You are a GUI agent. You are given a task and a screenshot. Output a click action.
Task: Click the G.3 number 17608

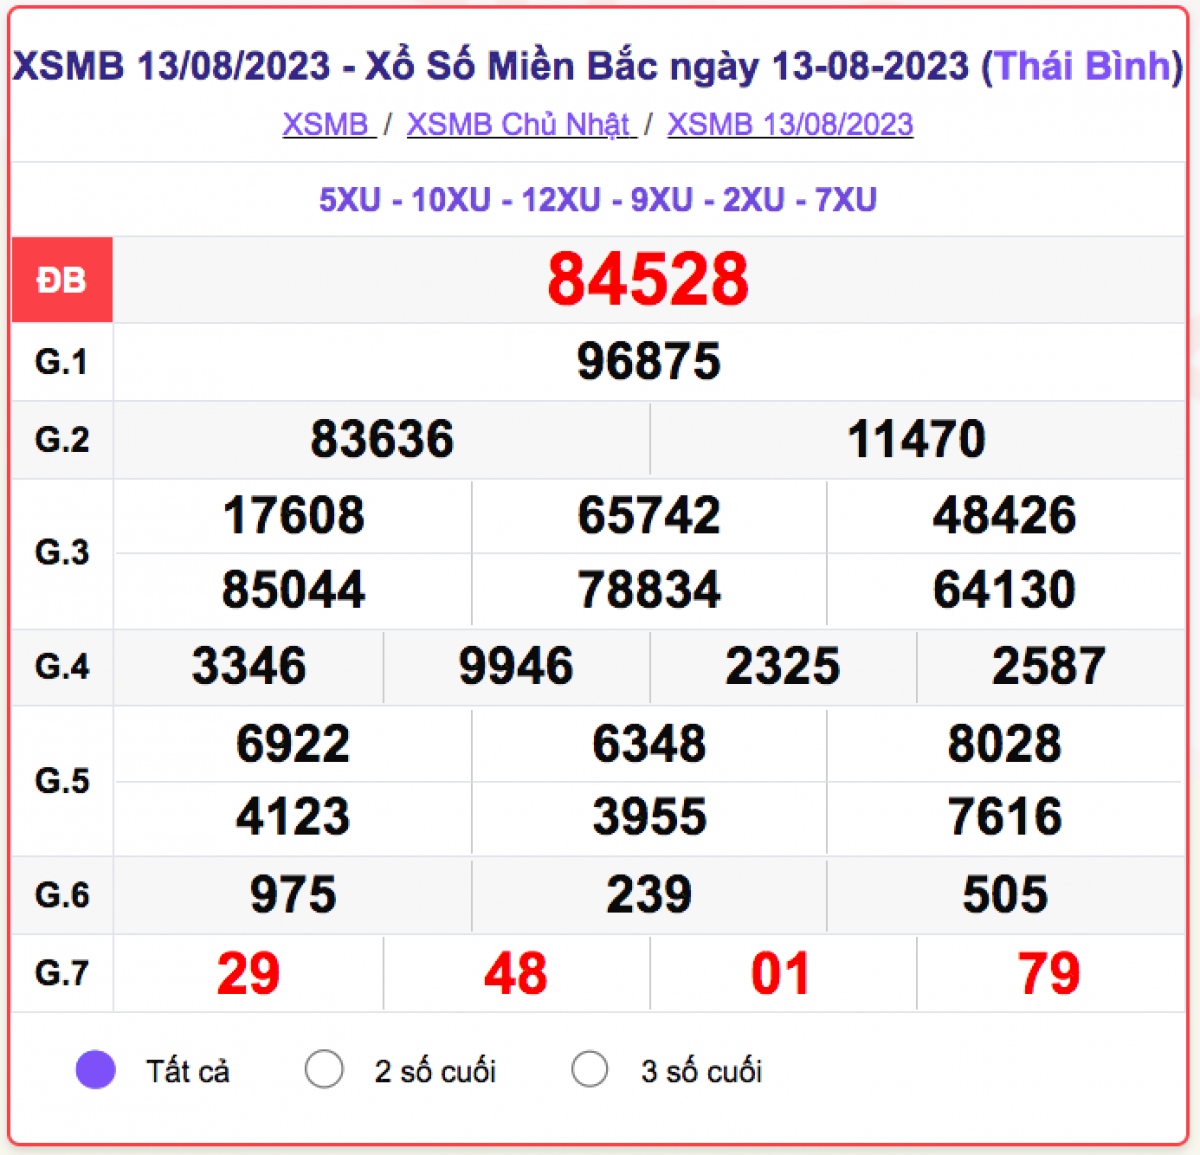pos(294,516)
